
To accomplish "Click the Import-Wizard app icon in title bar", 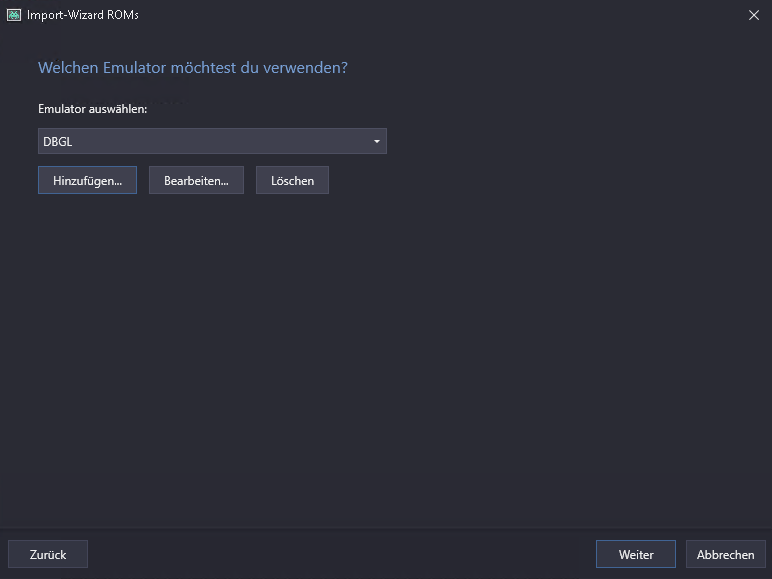I will tap(14, 15).
